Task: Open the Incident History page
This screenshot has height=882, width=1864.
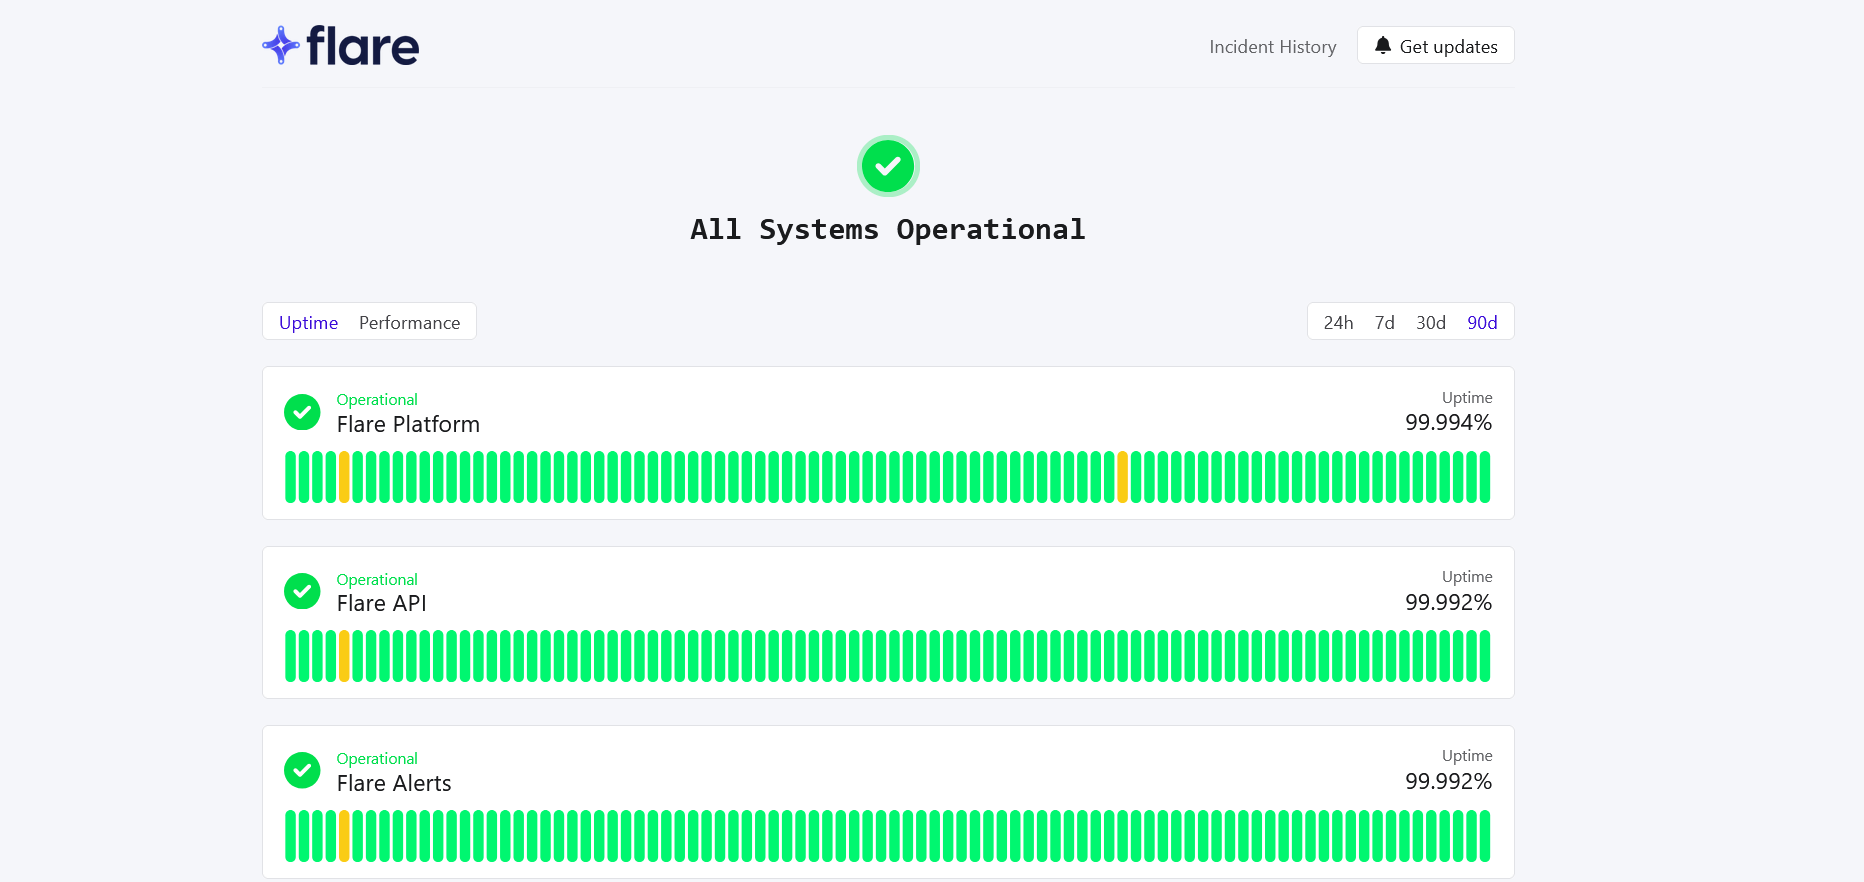Action: point(1272,47)
